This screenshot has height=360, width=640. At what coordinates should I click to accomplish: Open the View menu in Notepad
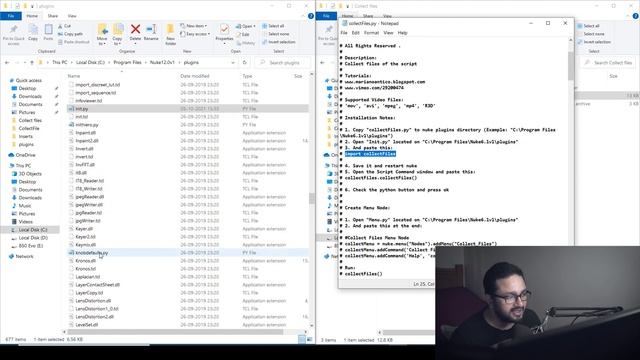[388, 33]
